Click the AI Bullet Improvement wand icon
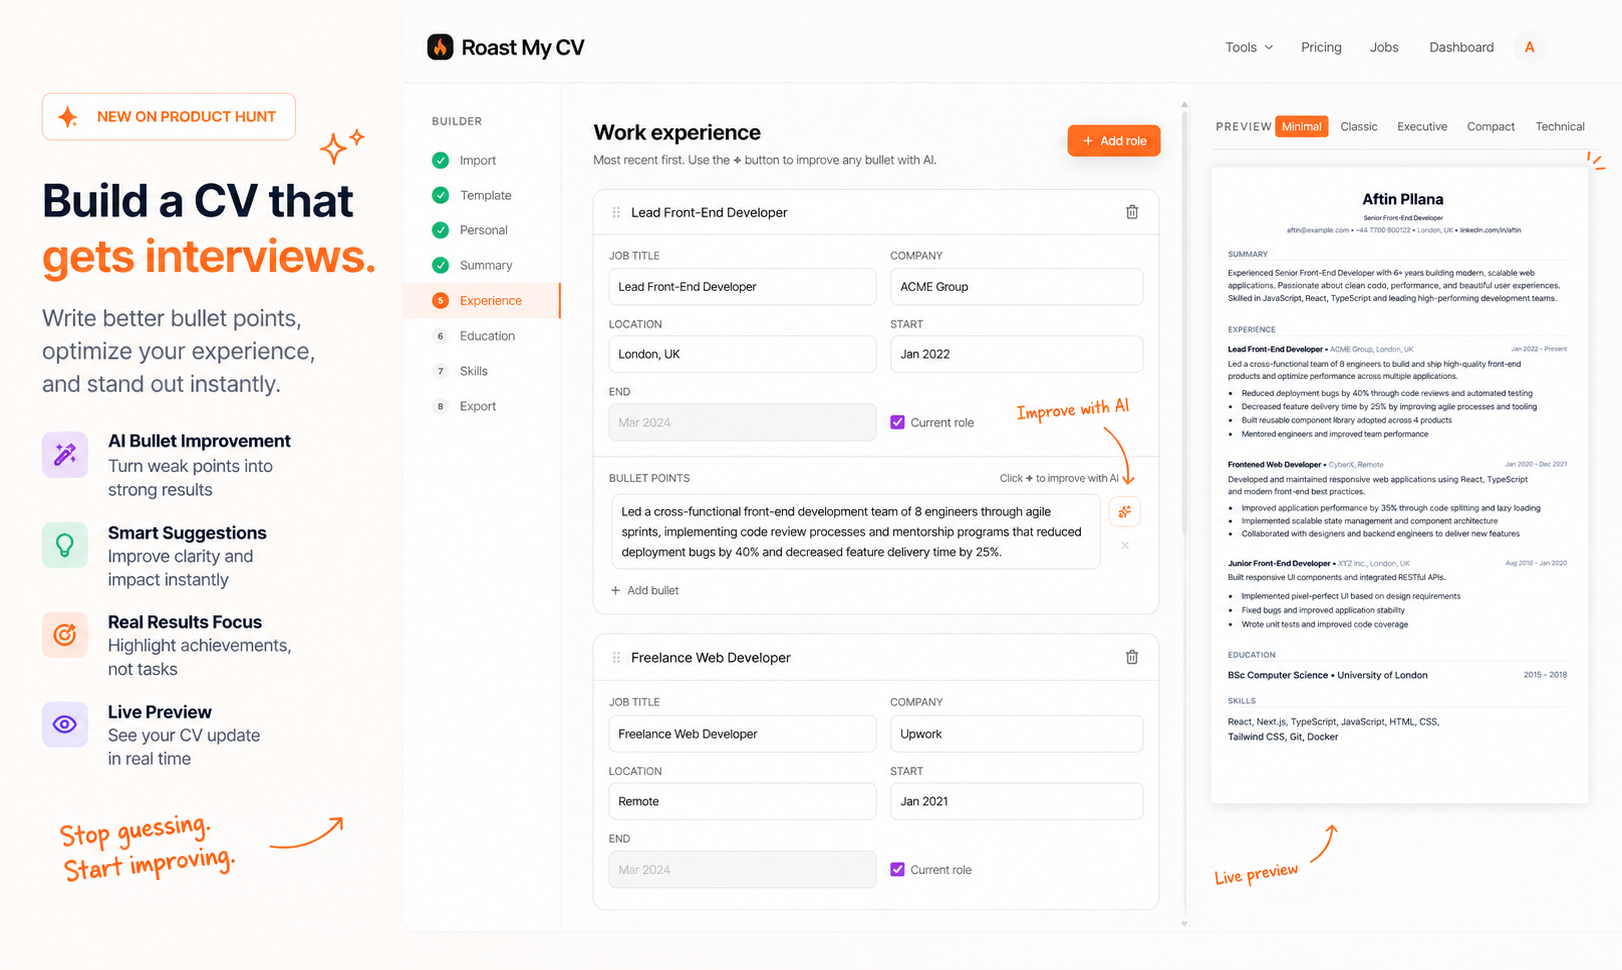This screenshot has width=1622, height=970. [65, 455]
